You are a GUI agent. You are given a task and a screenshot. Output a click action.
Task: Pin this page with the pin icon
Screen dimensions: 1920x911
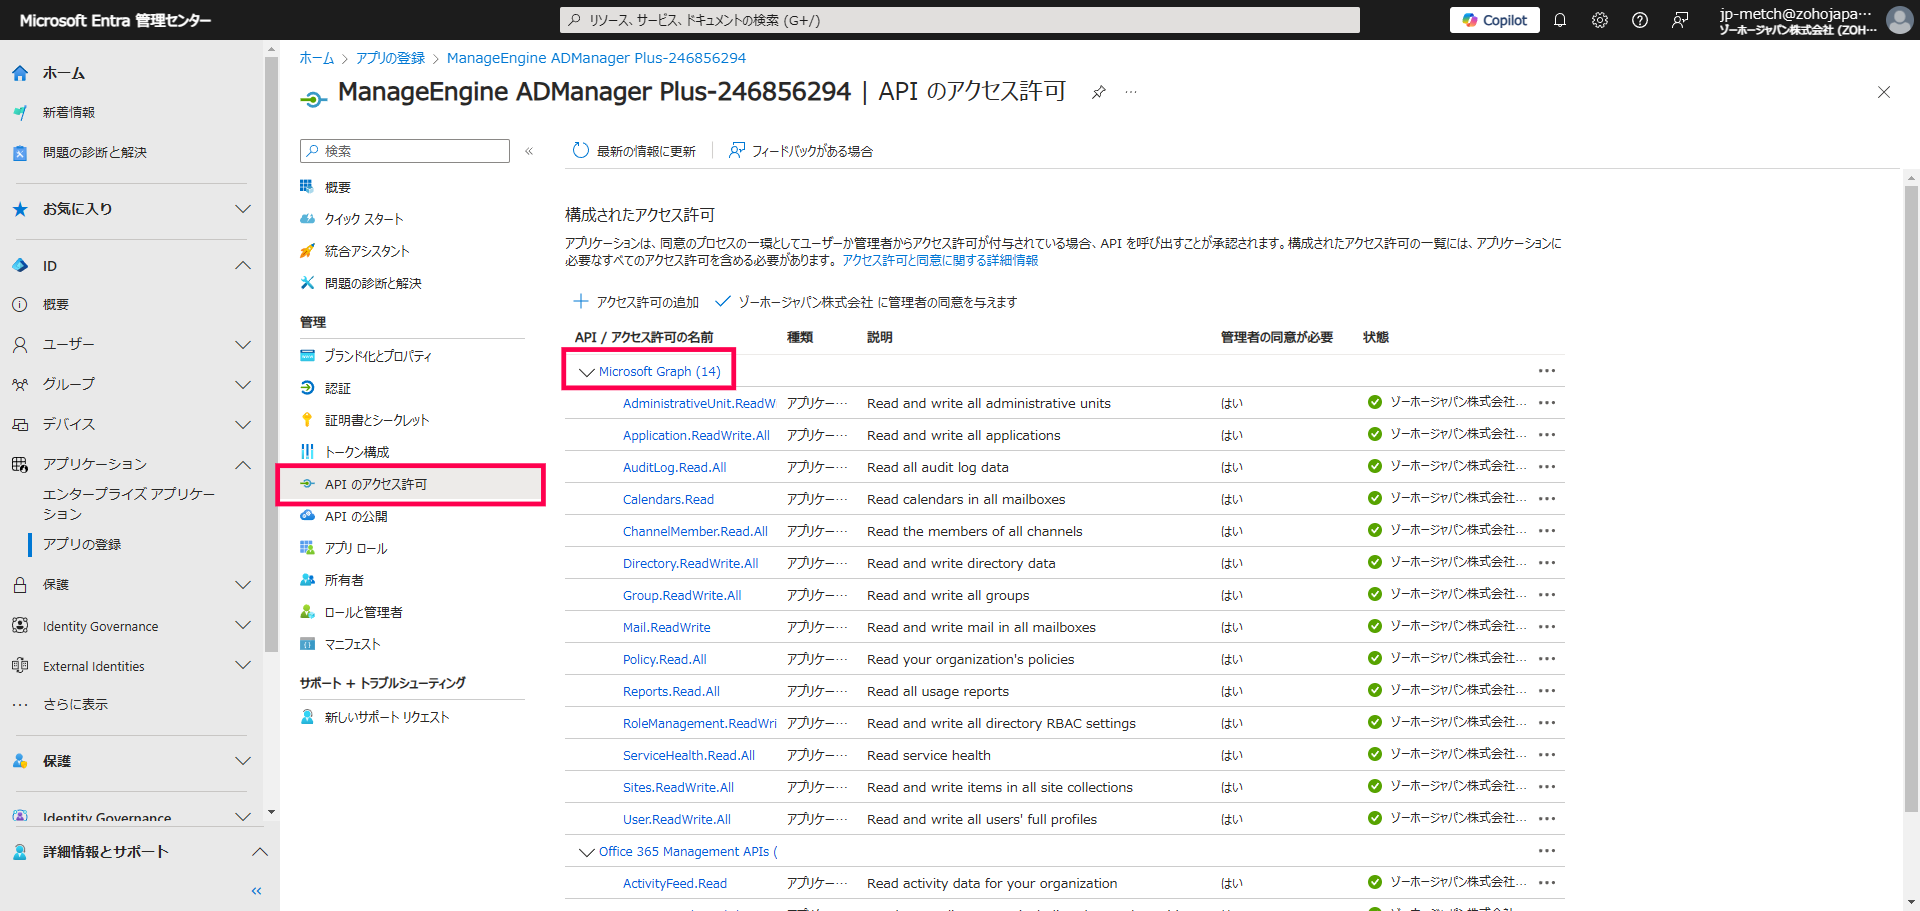point(1098,92)
